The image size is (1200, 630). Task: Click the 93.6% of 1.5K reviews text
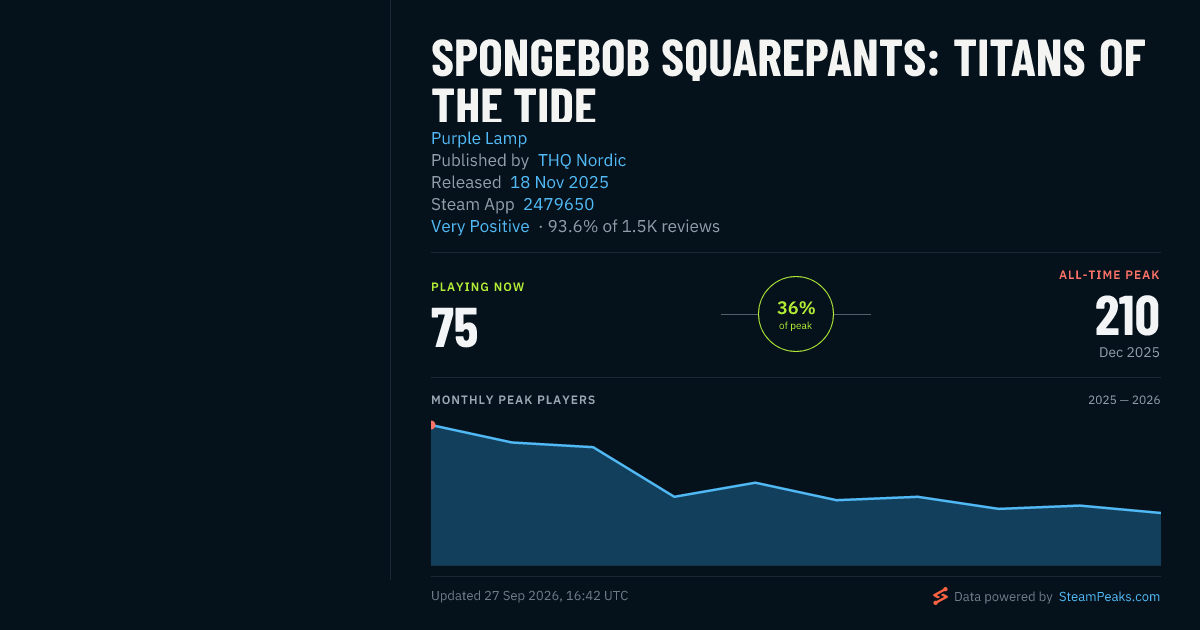tap(634, 226)
